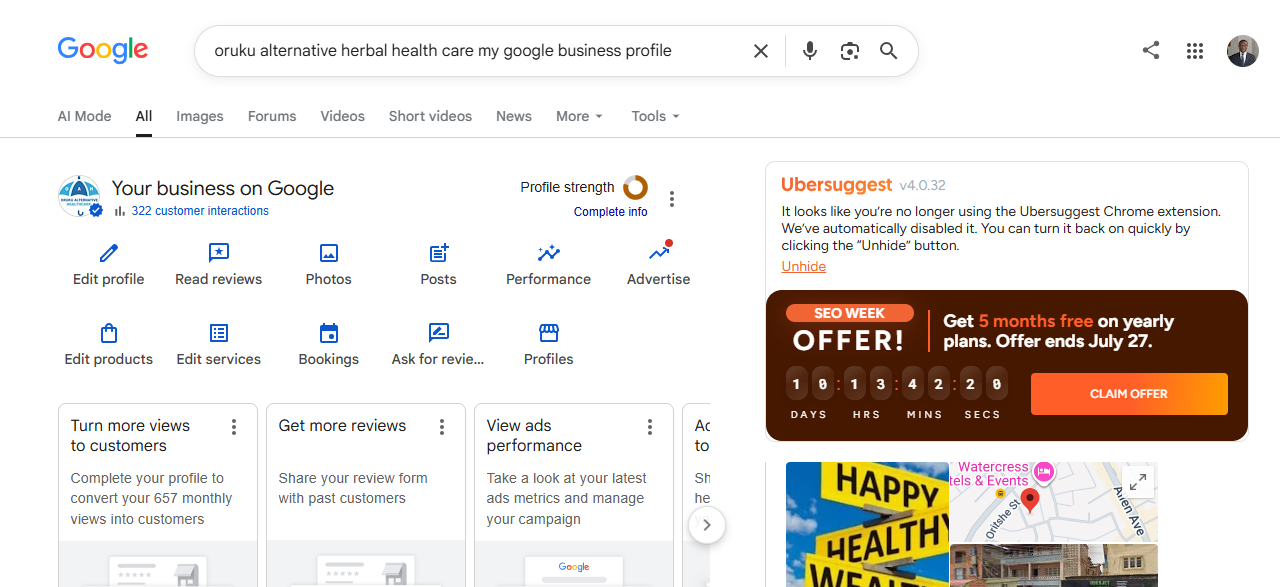Screen dimensions: 1280x587
Task: Start voice search with microphone icon
Action: coord(810,51)
